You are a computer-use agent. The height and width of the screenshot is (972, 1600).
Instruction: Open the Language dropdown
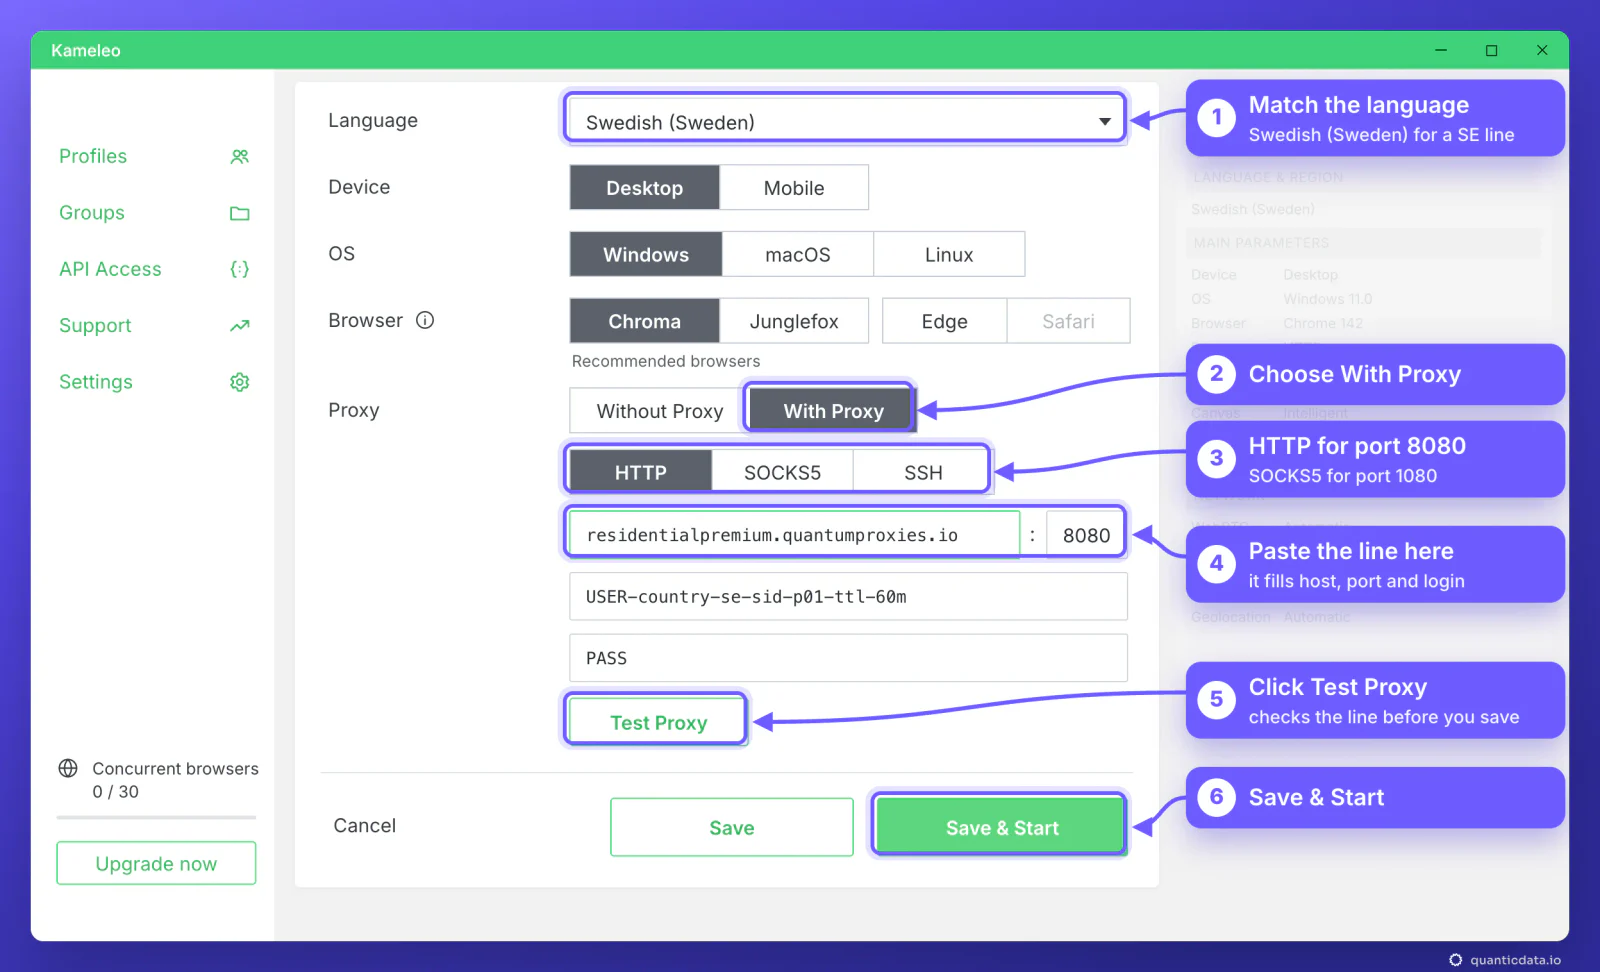(845, 122)
